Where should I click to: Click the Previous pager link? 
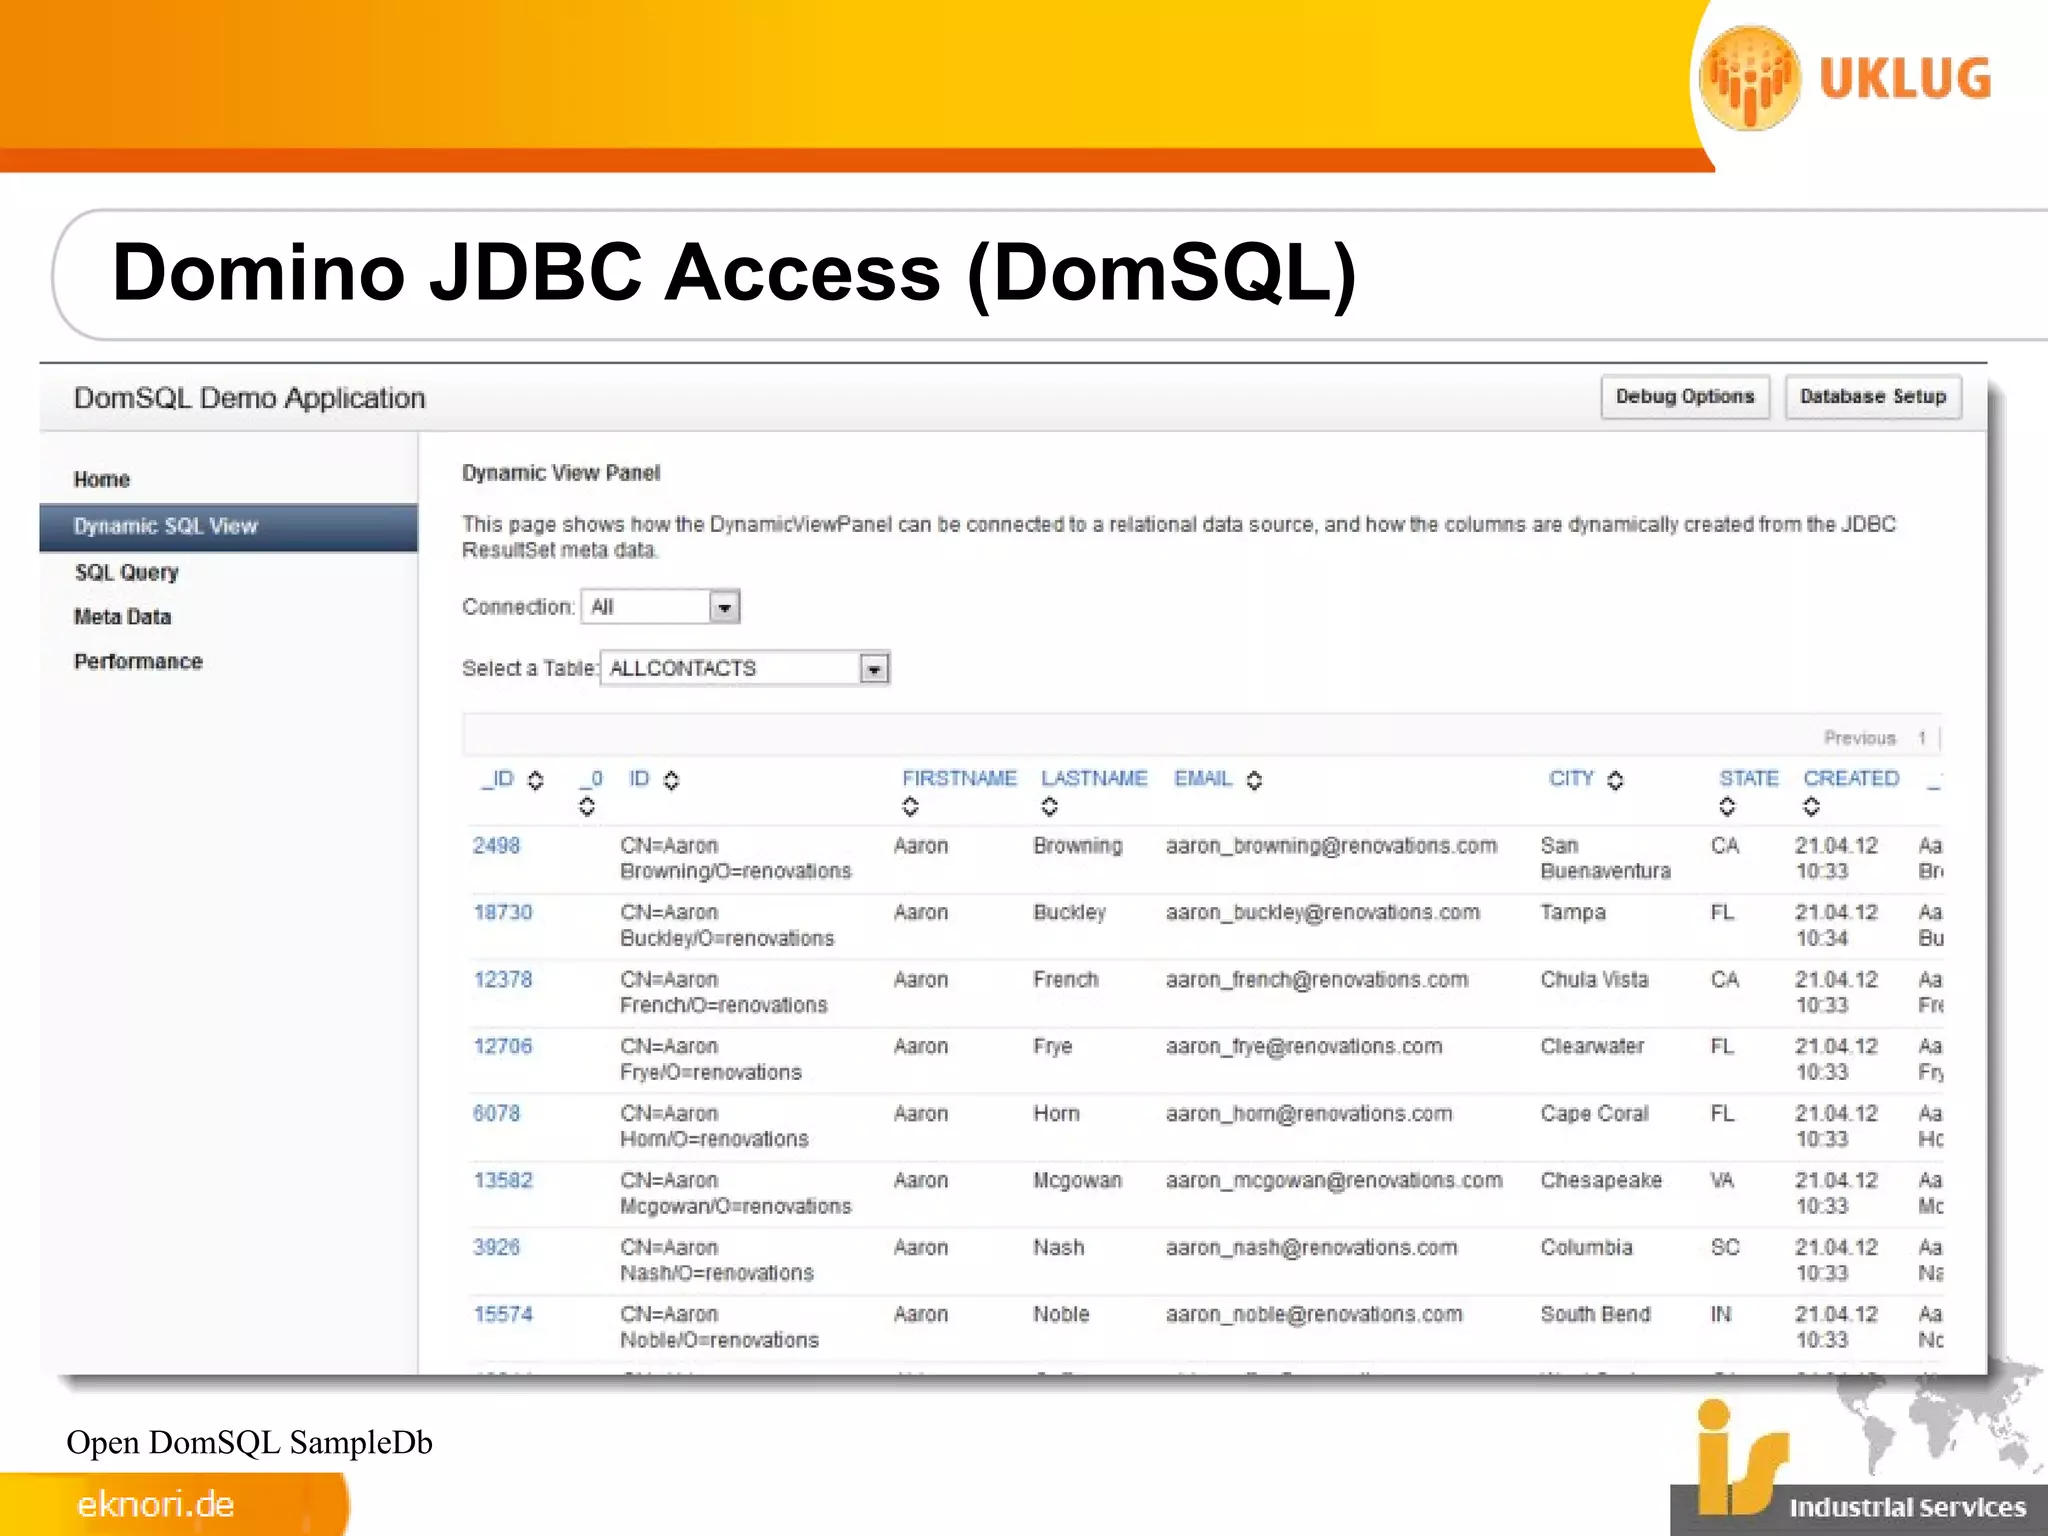click(1859, 738)
